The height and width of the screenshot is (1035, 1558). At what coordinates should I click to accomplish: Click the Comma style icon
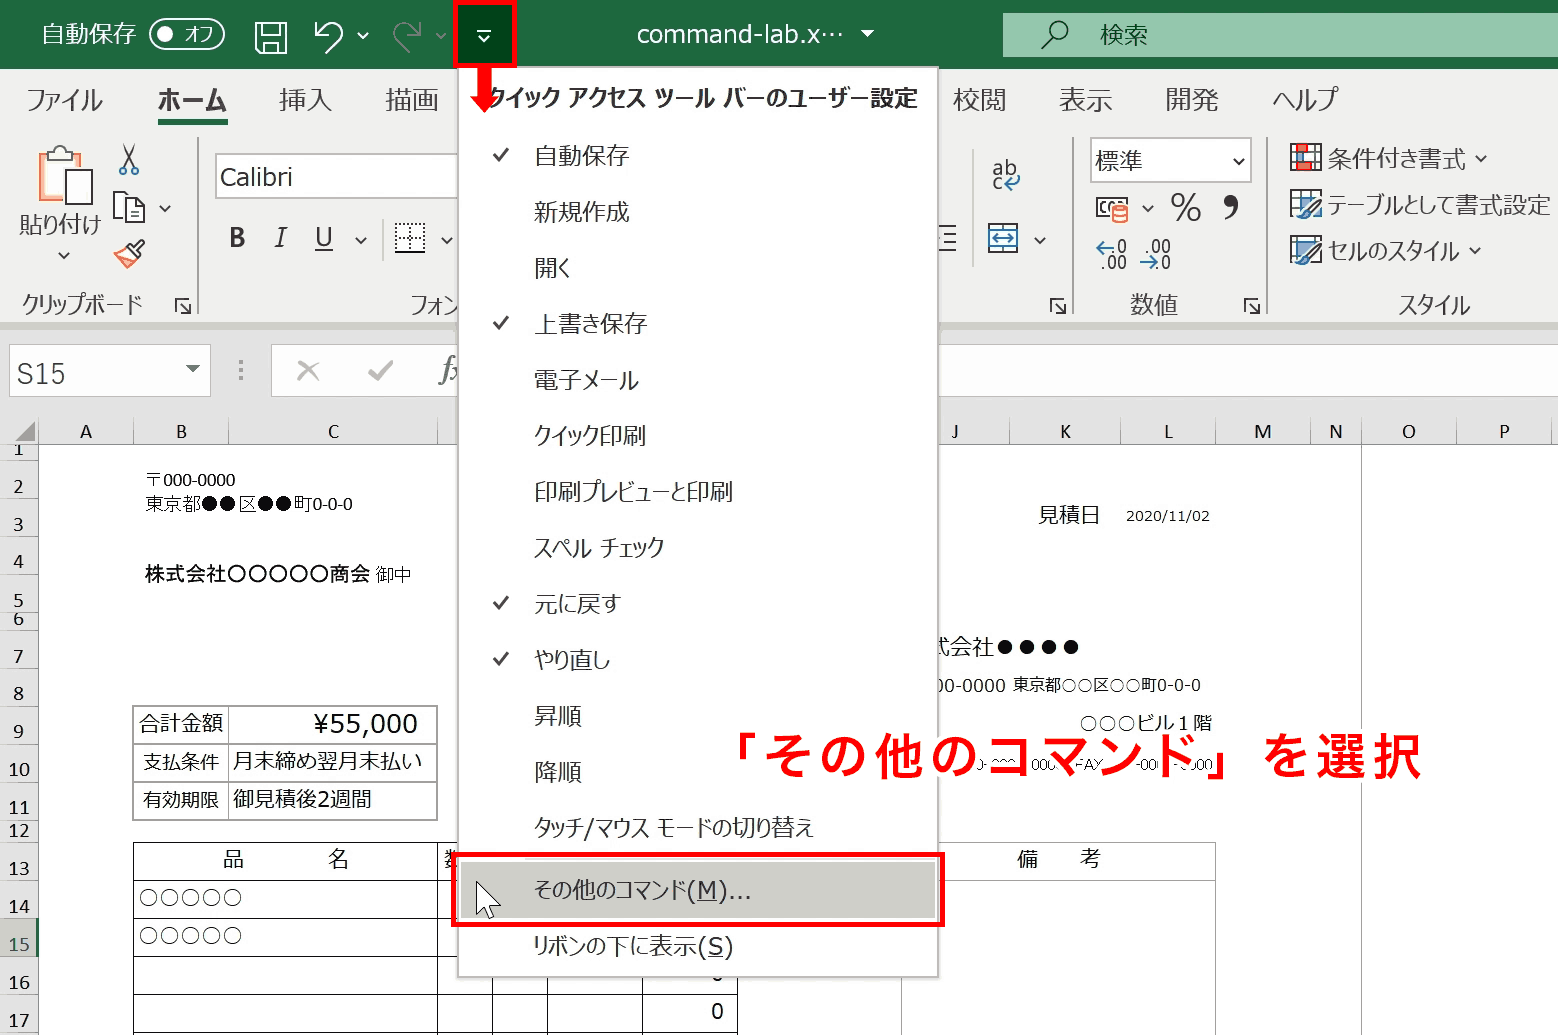(1231, 208)
